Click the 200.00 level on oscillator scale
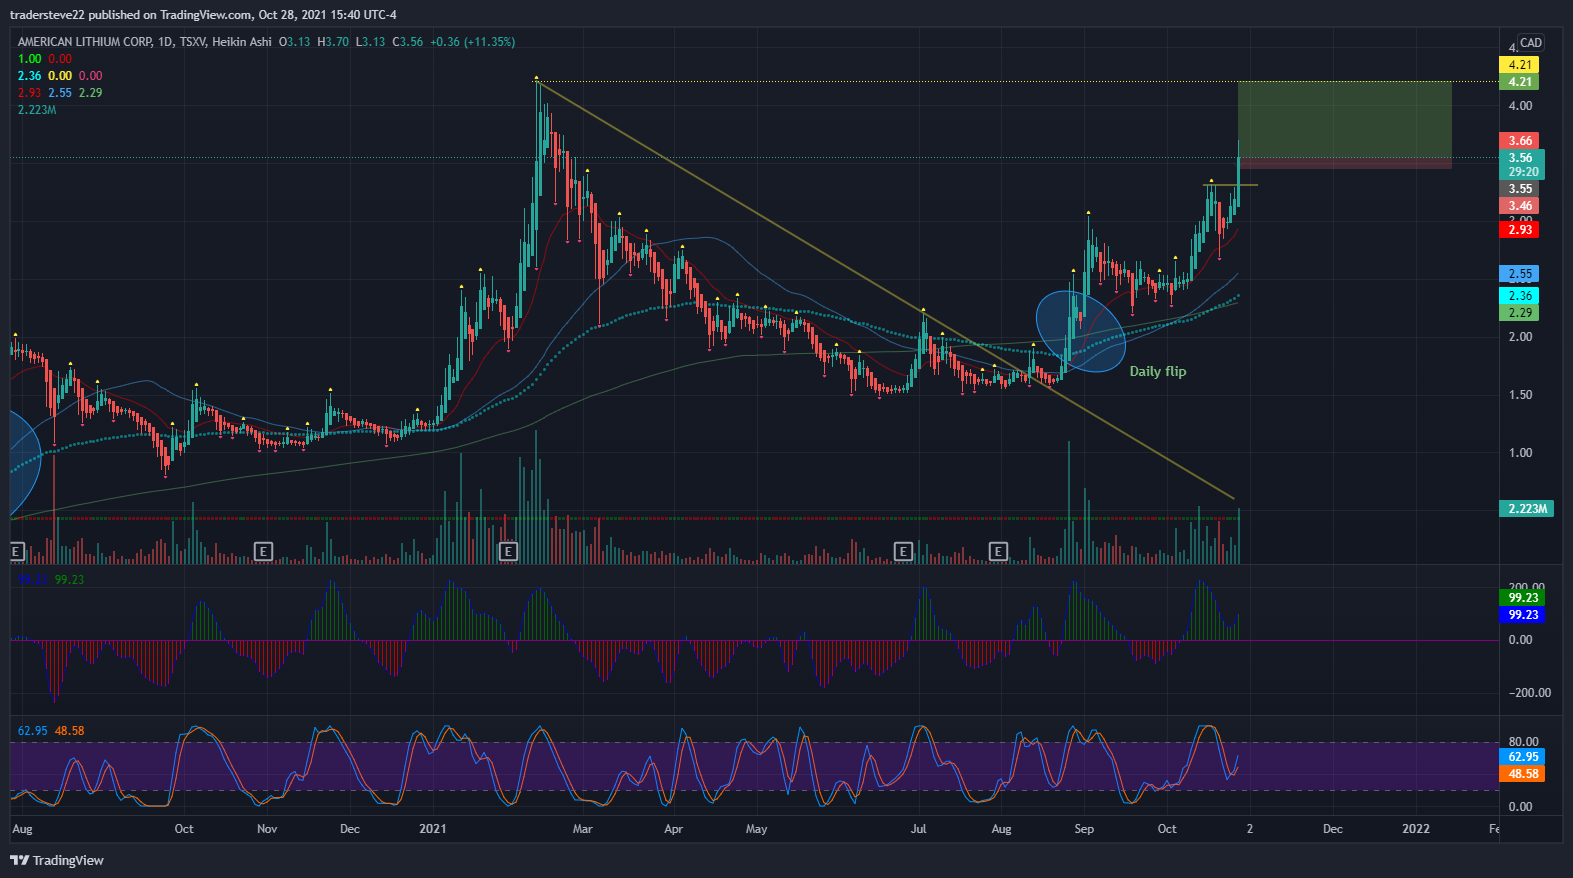Screen dimensions: 1573x878 (x=1527, y=587)
